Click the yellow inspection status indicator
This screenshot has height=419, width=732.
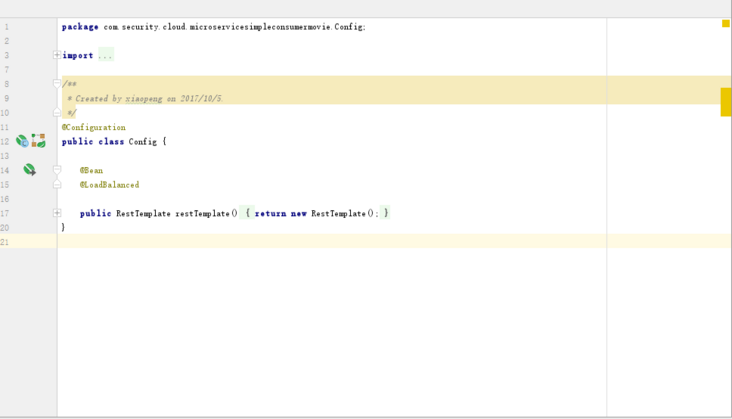pos(725,23)
